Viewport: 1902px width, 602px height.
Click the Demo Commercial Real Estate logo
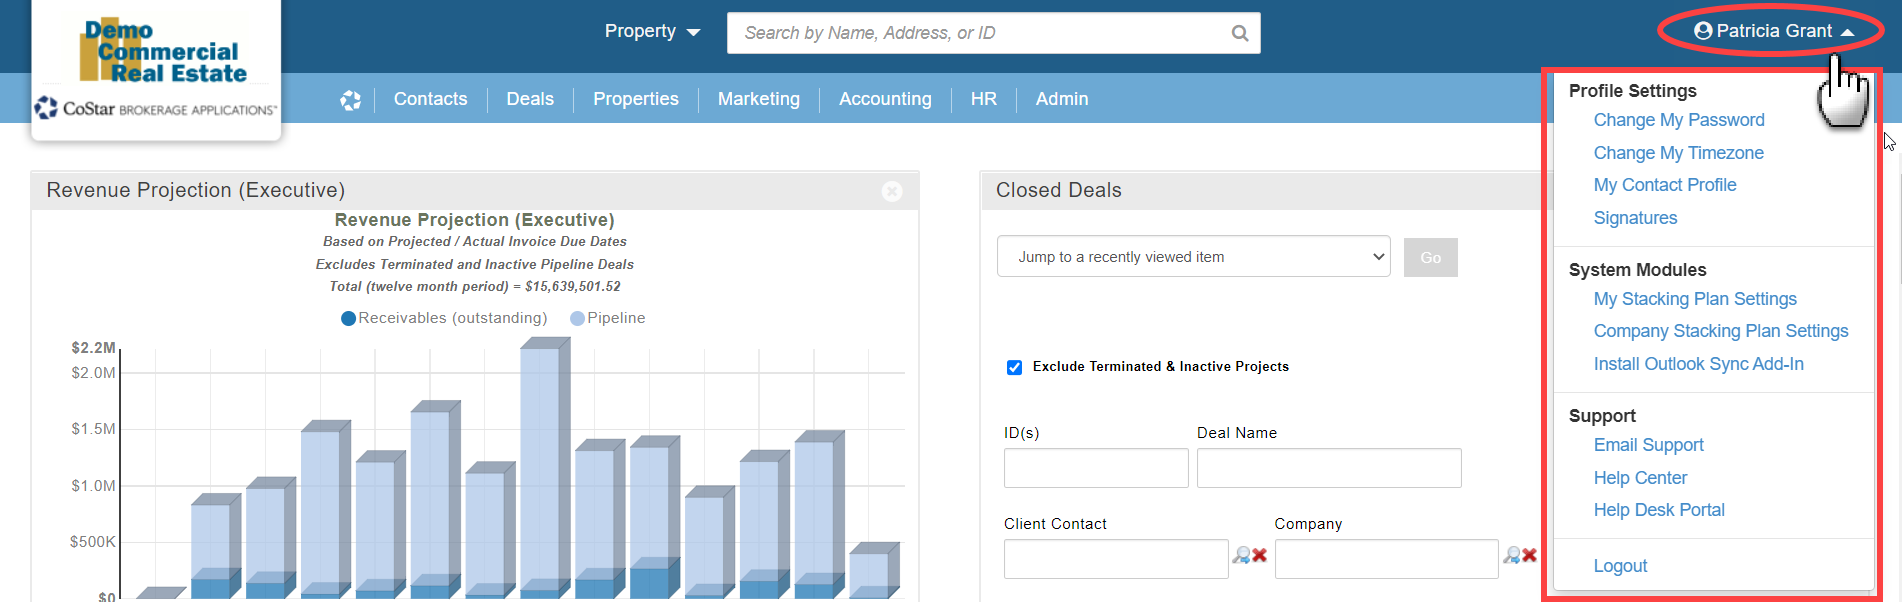click(x=163, y=51)
